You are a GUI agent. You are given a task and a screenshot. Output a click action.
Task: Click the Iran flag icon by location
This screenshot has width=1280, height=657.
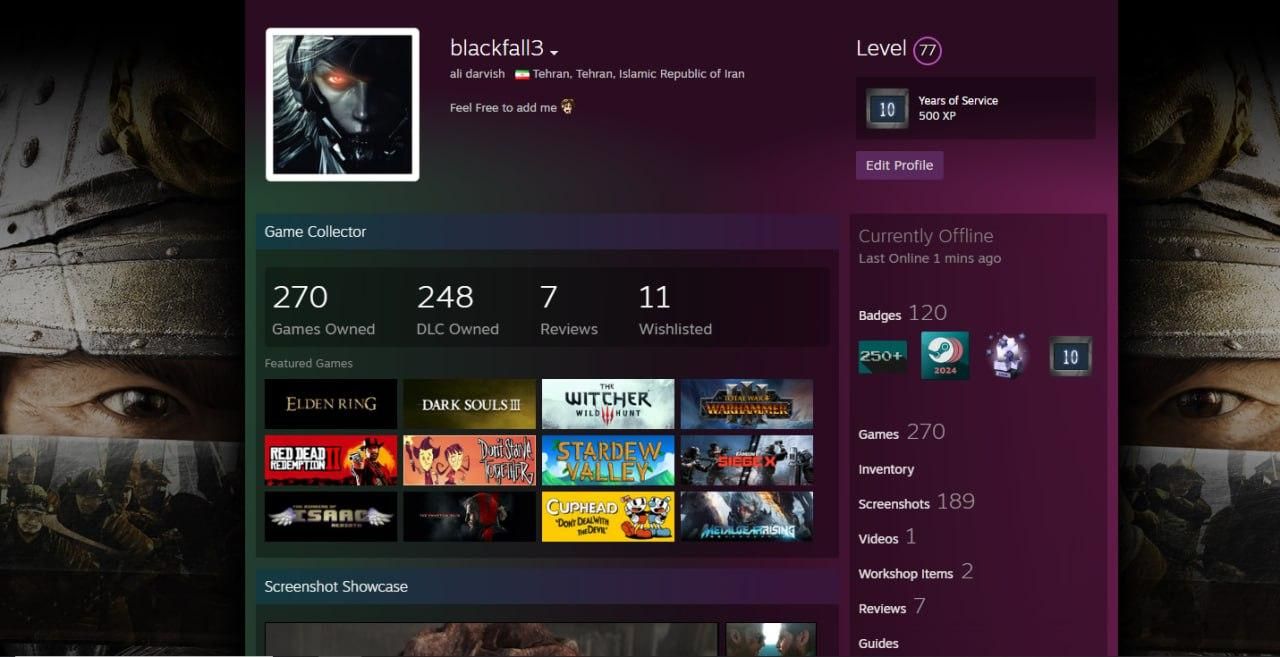coord(522,74)
